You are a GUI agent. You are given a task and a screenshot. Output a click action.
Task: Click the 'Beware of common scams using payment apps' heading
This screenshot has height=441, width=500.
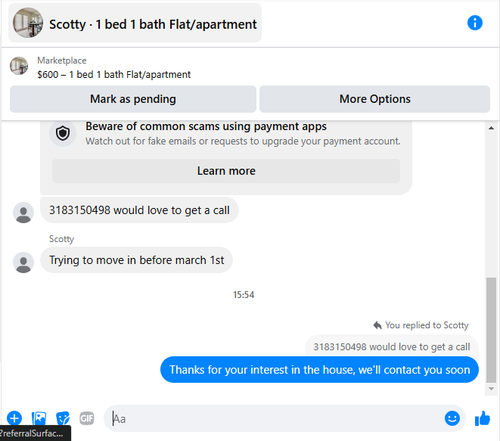pyautogui.click(x=206, y=126)
